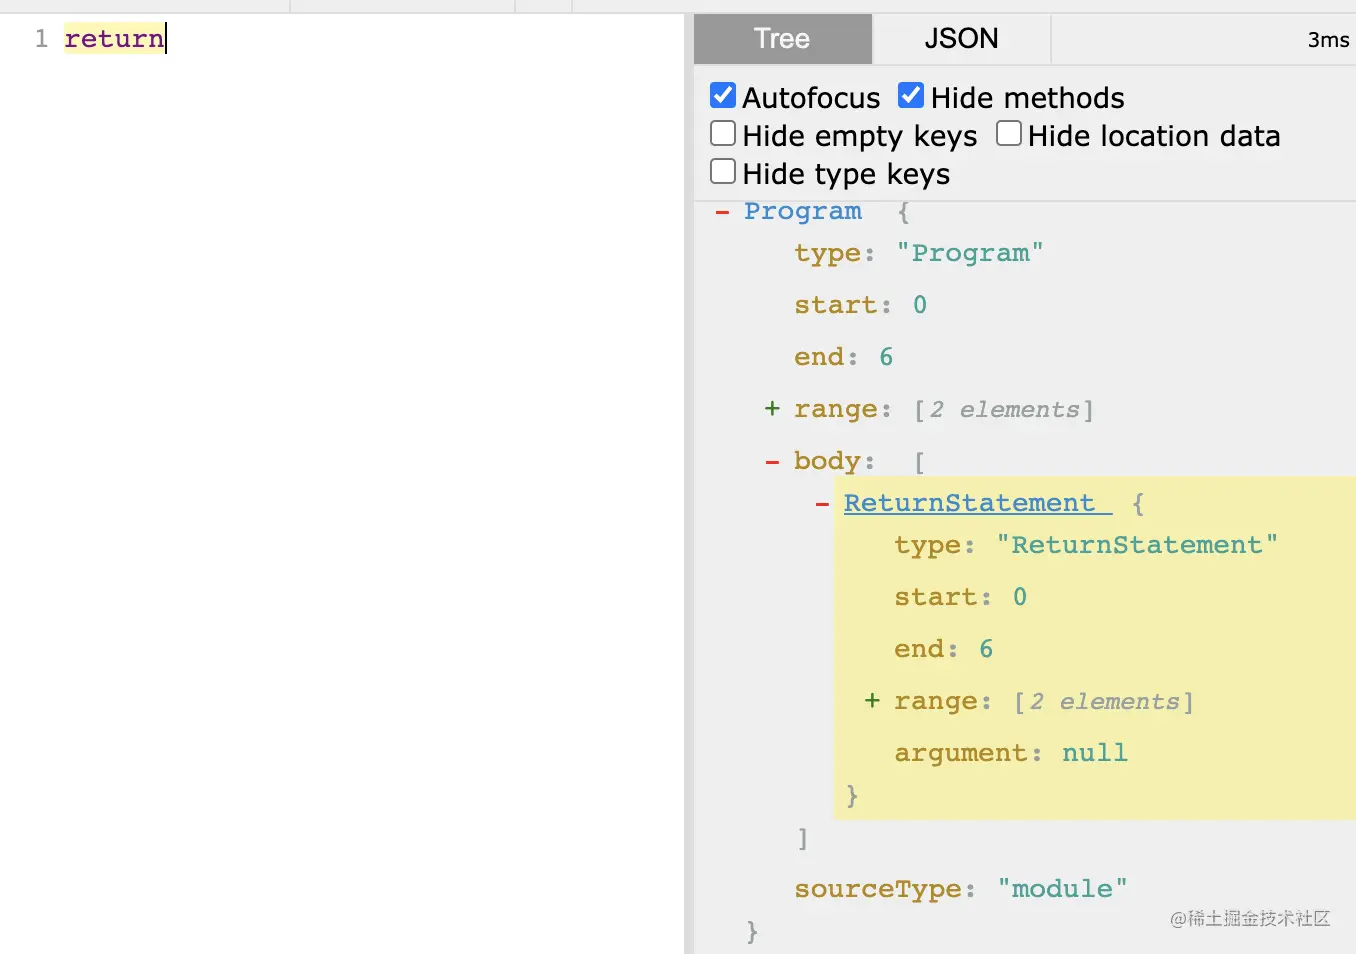Click the Program end: 6 entry
The image size is (1356, 954).
pos(844,357)
